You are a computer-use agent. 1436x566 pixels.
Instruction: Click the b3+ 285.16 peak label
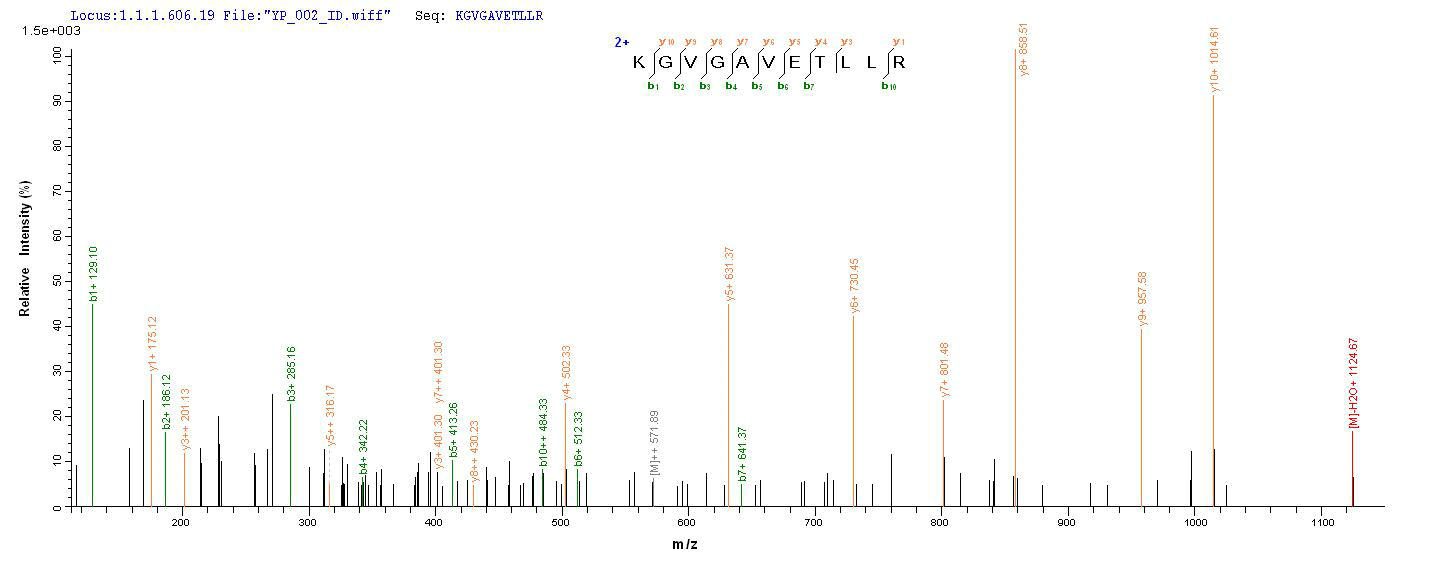pyautogui.click(x=291, y=374)
